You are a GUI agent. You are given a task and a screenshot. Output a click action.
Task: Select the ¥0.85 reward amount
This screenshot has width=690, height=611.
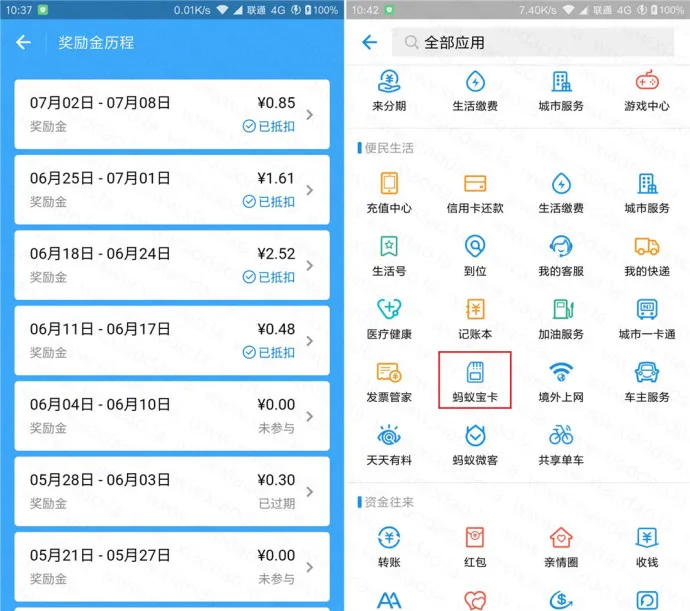pyautogui.click(x=276, y=103)
